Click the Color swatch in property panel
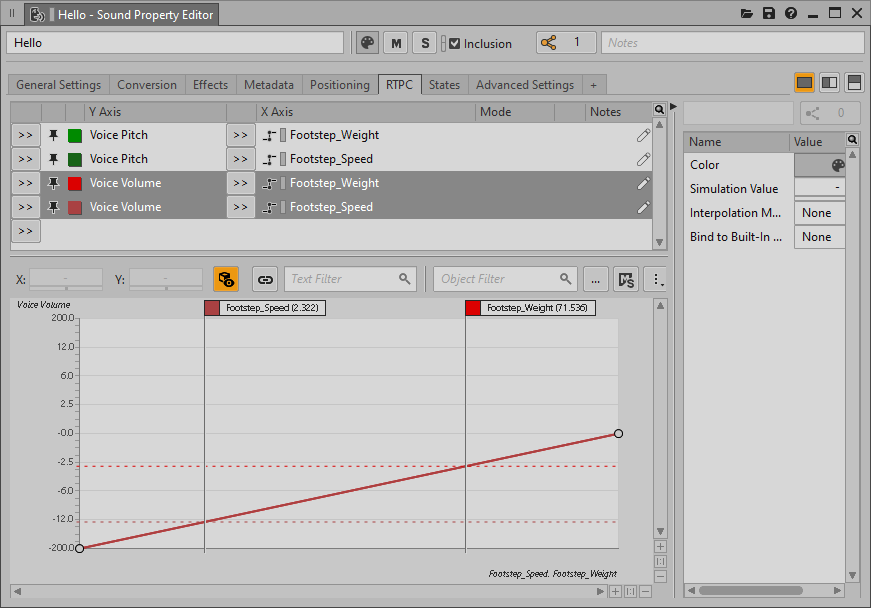This screenshot has height=608, width=871. (819, 165)
